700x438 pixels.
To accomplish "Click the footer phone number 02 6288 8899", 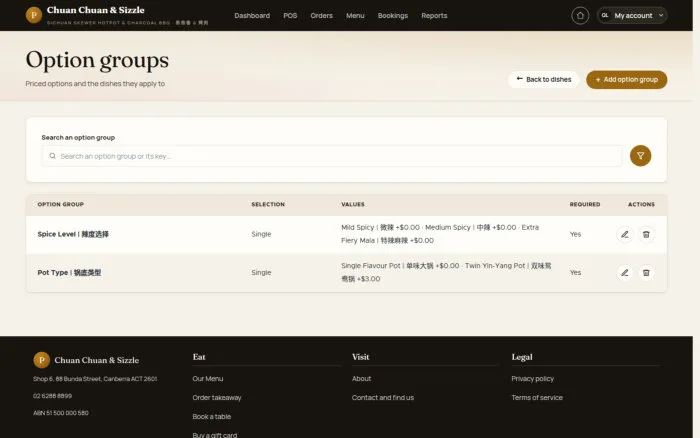I will (52, 396).
